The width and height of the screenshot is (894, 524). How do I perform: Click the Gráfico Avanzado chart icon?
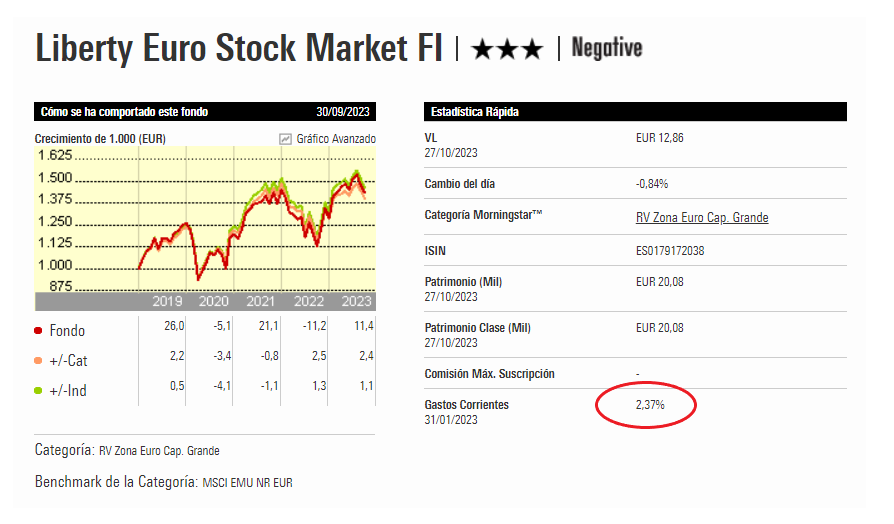coord(285,139)
